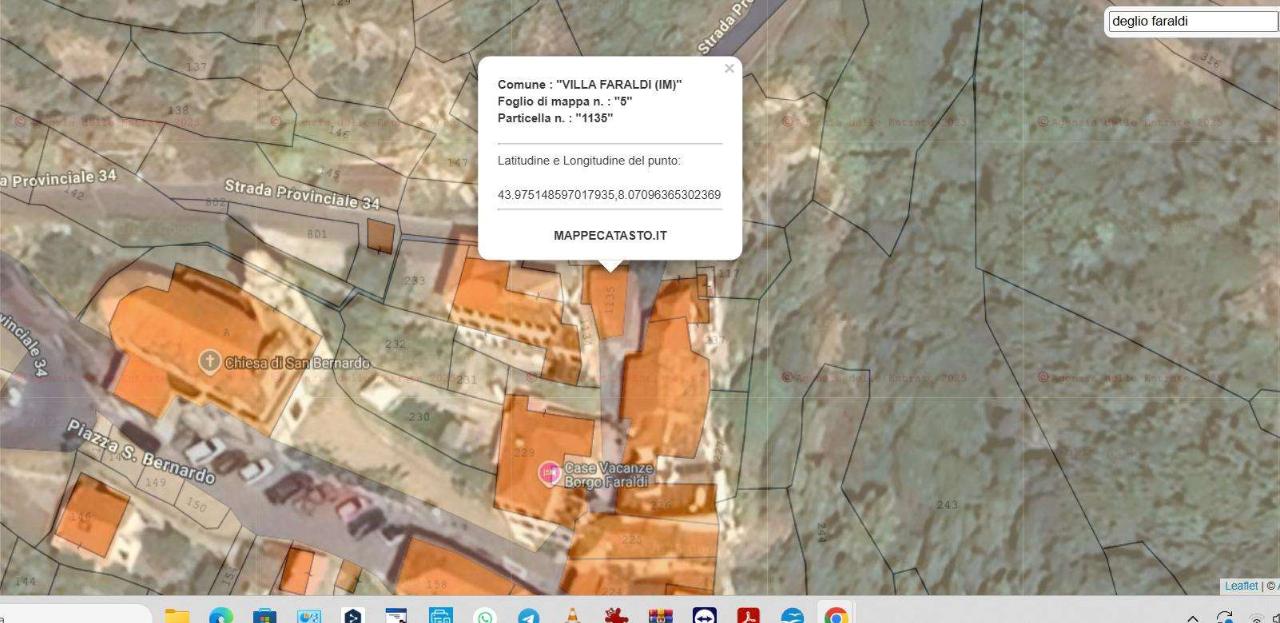
Task: Open File Explorer from the taskbar
Action: [x=177, y=616]
